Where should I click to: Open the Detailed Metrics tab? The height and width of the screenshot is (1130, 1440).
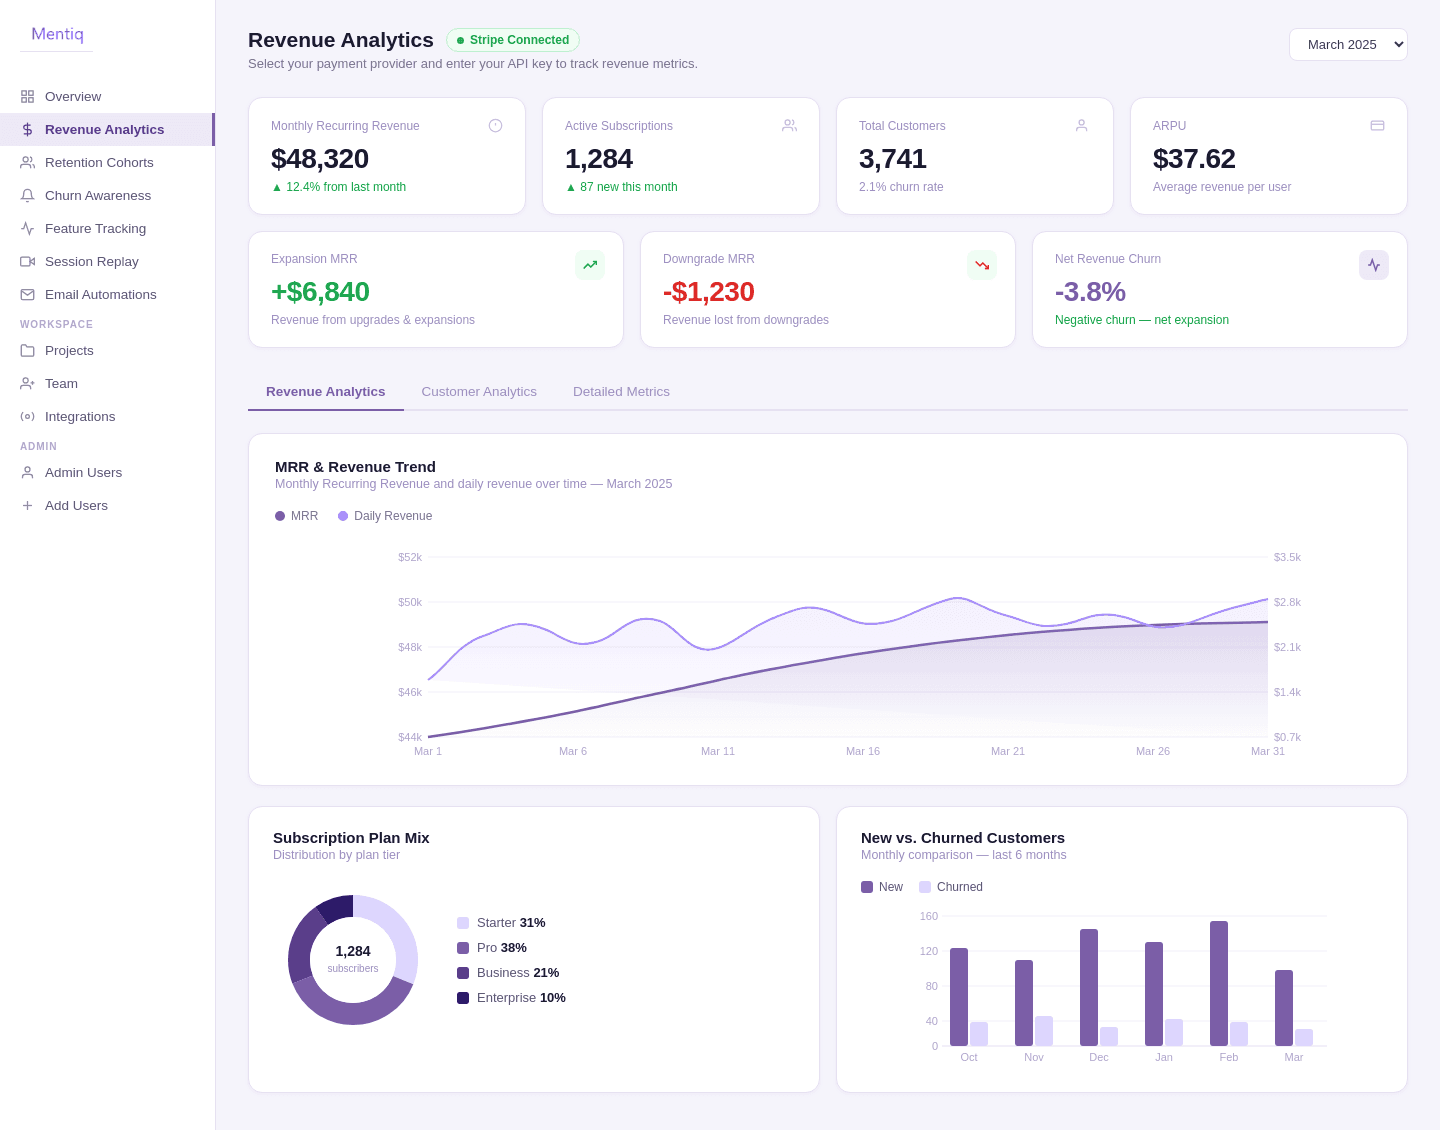coord(621,391)
